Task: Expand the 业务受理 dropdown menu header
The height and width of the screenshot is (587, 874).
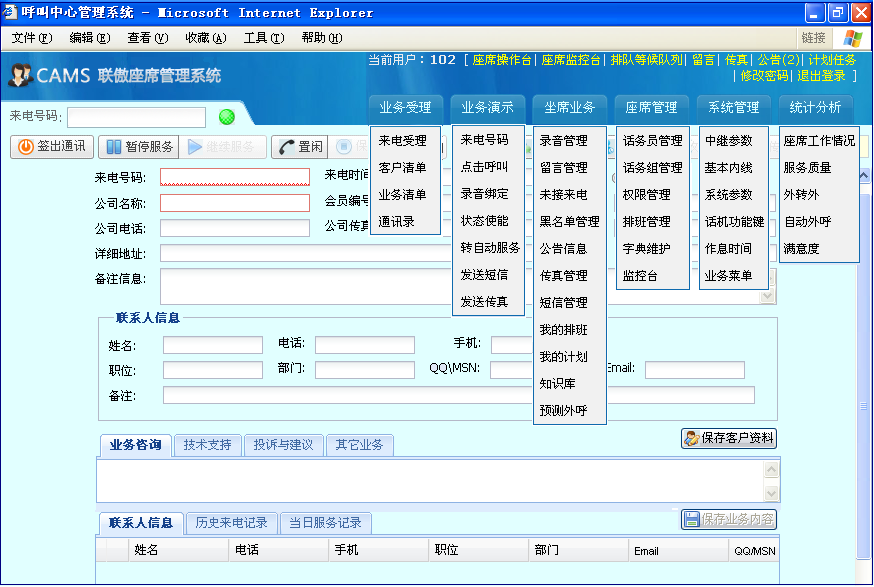Action: click(405, 108)
